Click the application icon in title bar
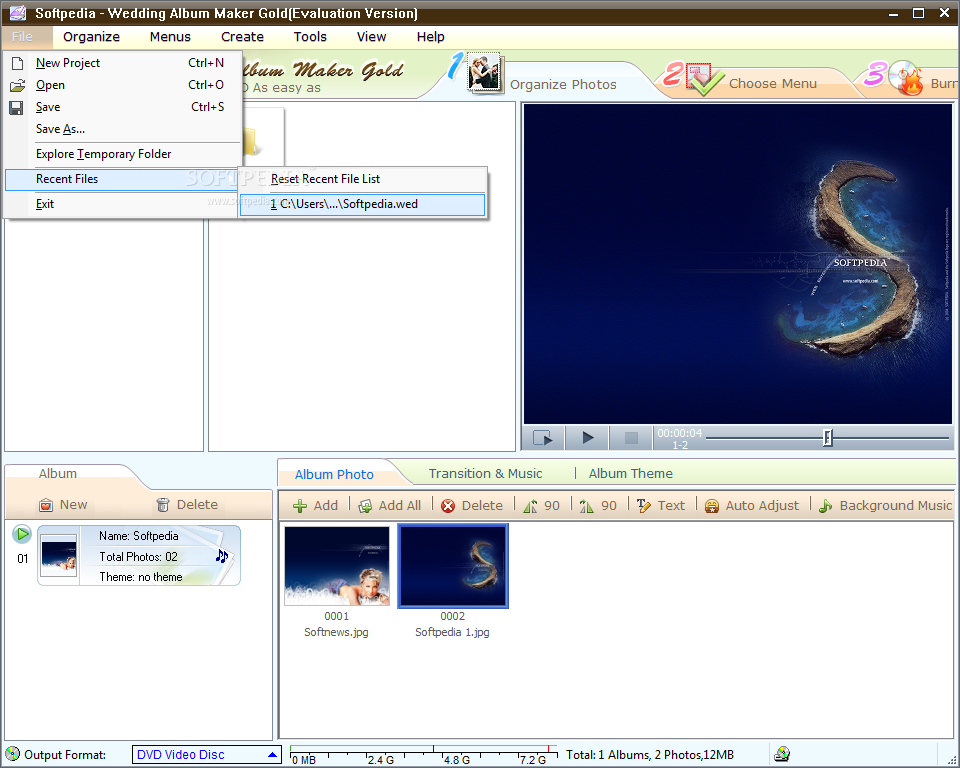The height and width of the screenshot is (768, 960). pyautogui.click(x=17, y=13)
